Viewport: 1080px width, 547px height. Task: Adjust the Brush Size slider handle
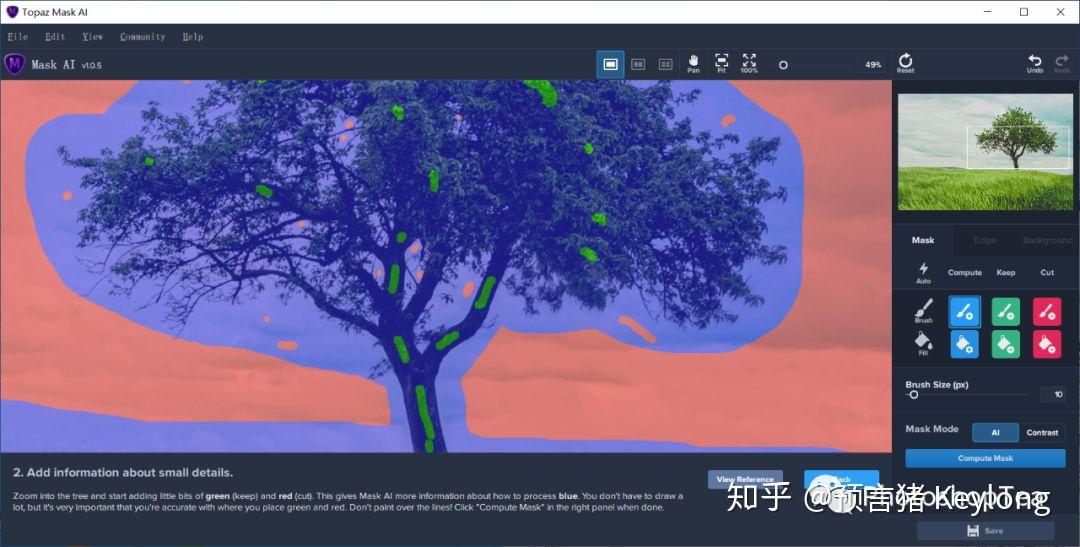[x=913, y=395]
